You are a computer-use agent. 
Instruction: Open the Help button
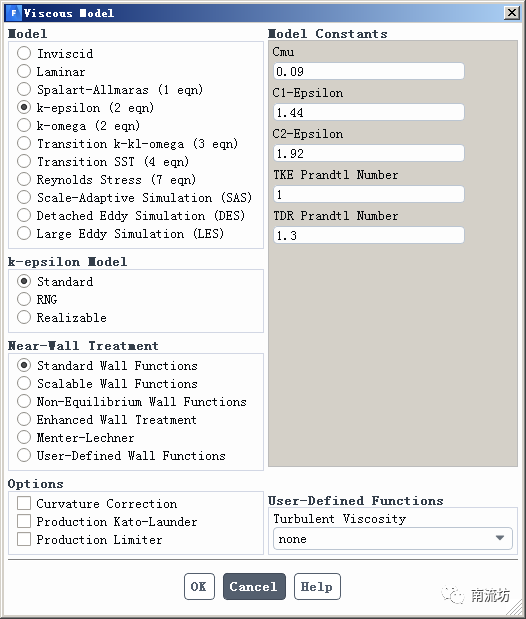point(317,587)
